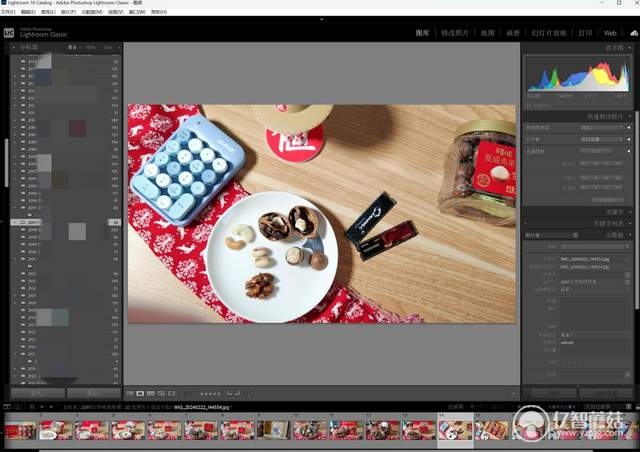Screen dimensions: 640x452
Task: Open the 元数据(M) menu in the menu bar
Action: tap(92, 12)
